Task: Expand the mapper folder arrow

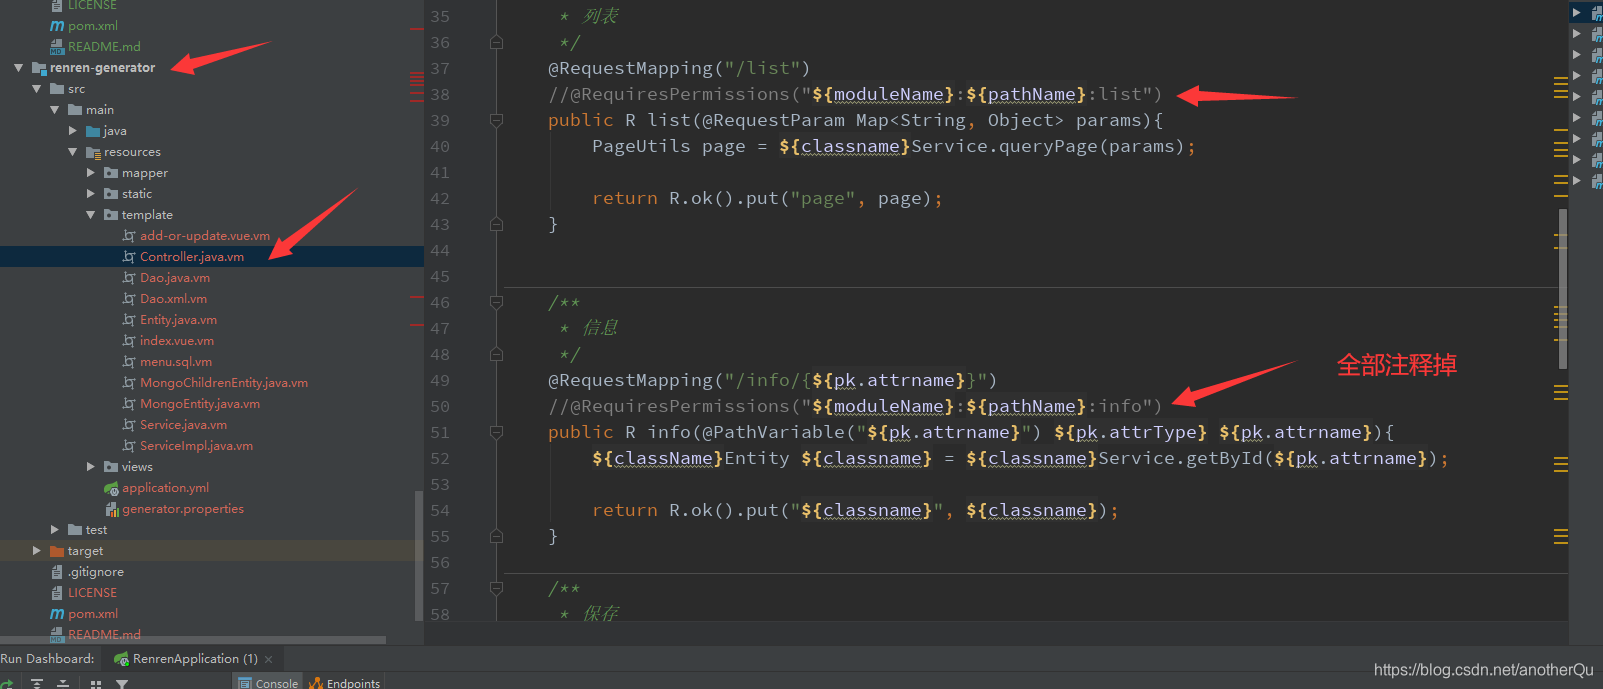Action: pyautogui.click(x=90, y=173)
